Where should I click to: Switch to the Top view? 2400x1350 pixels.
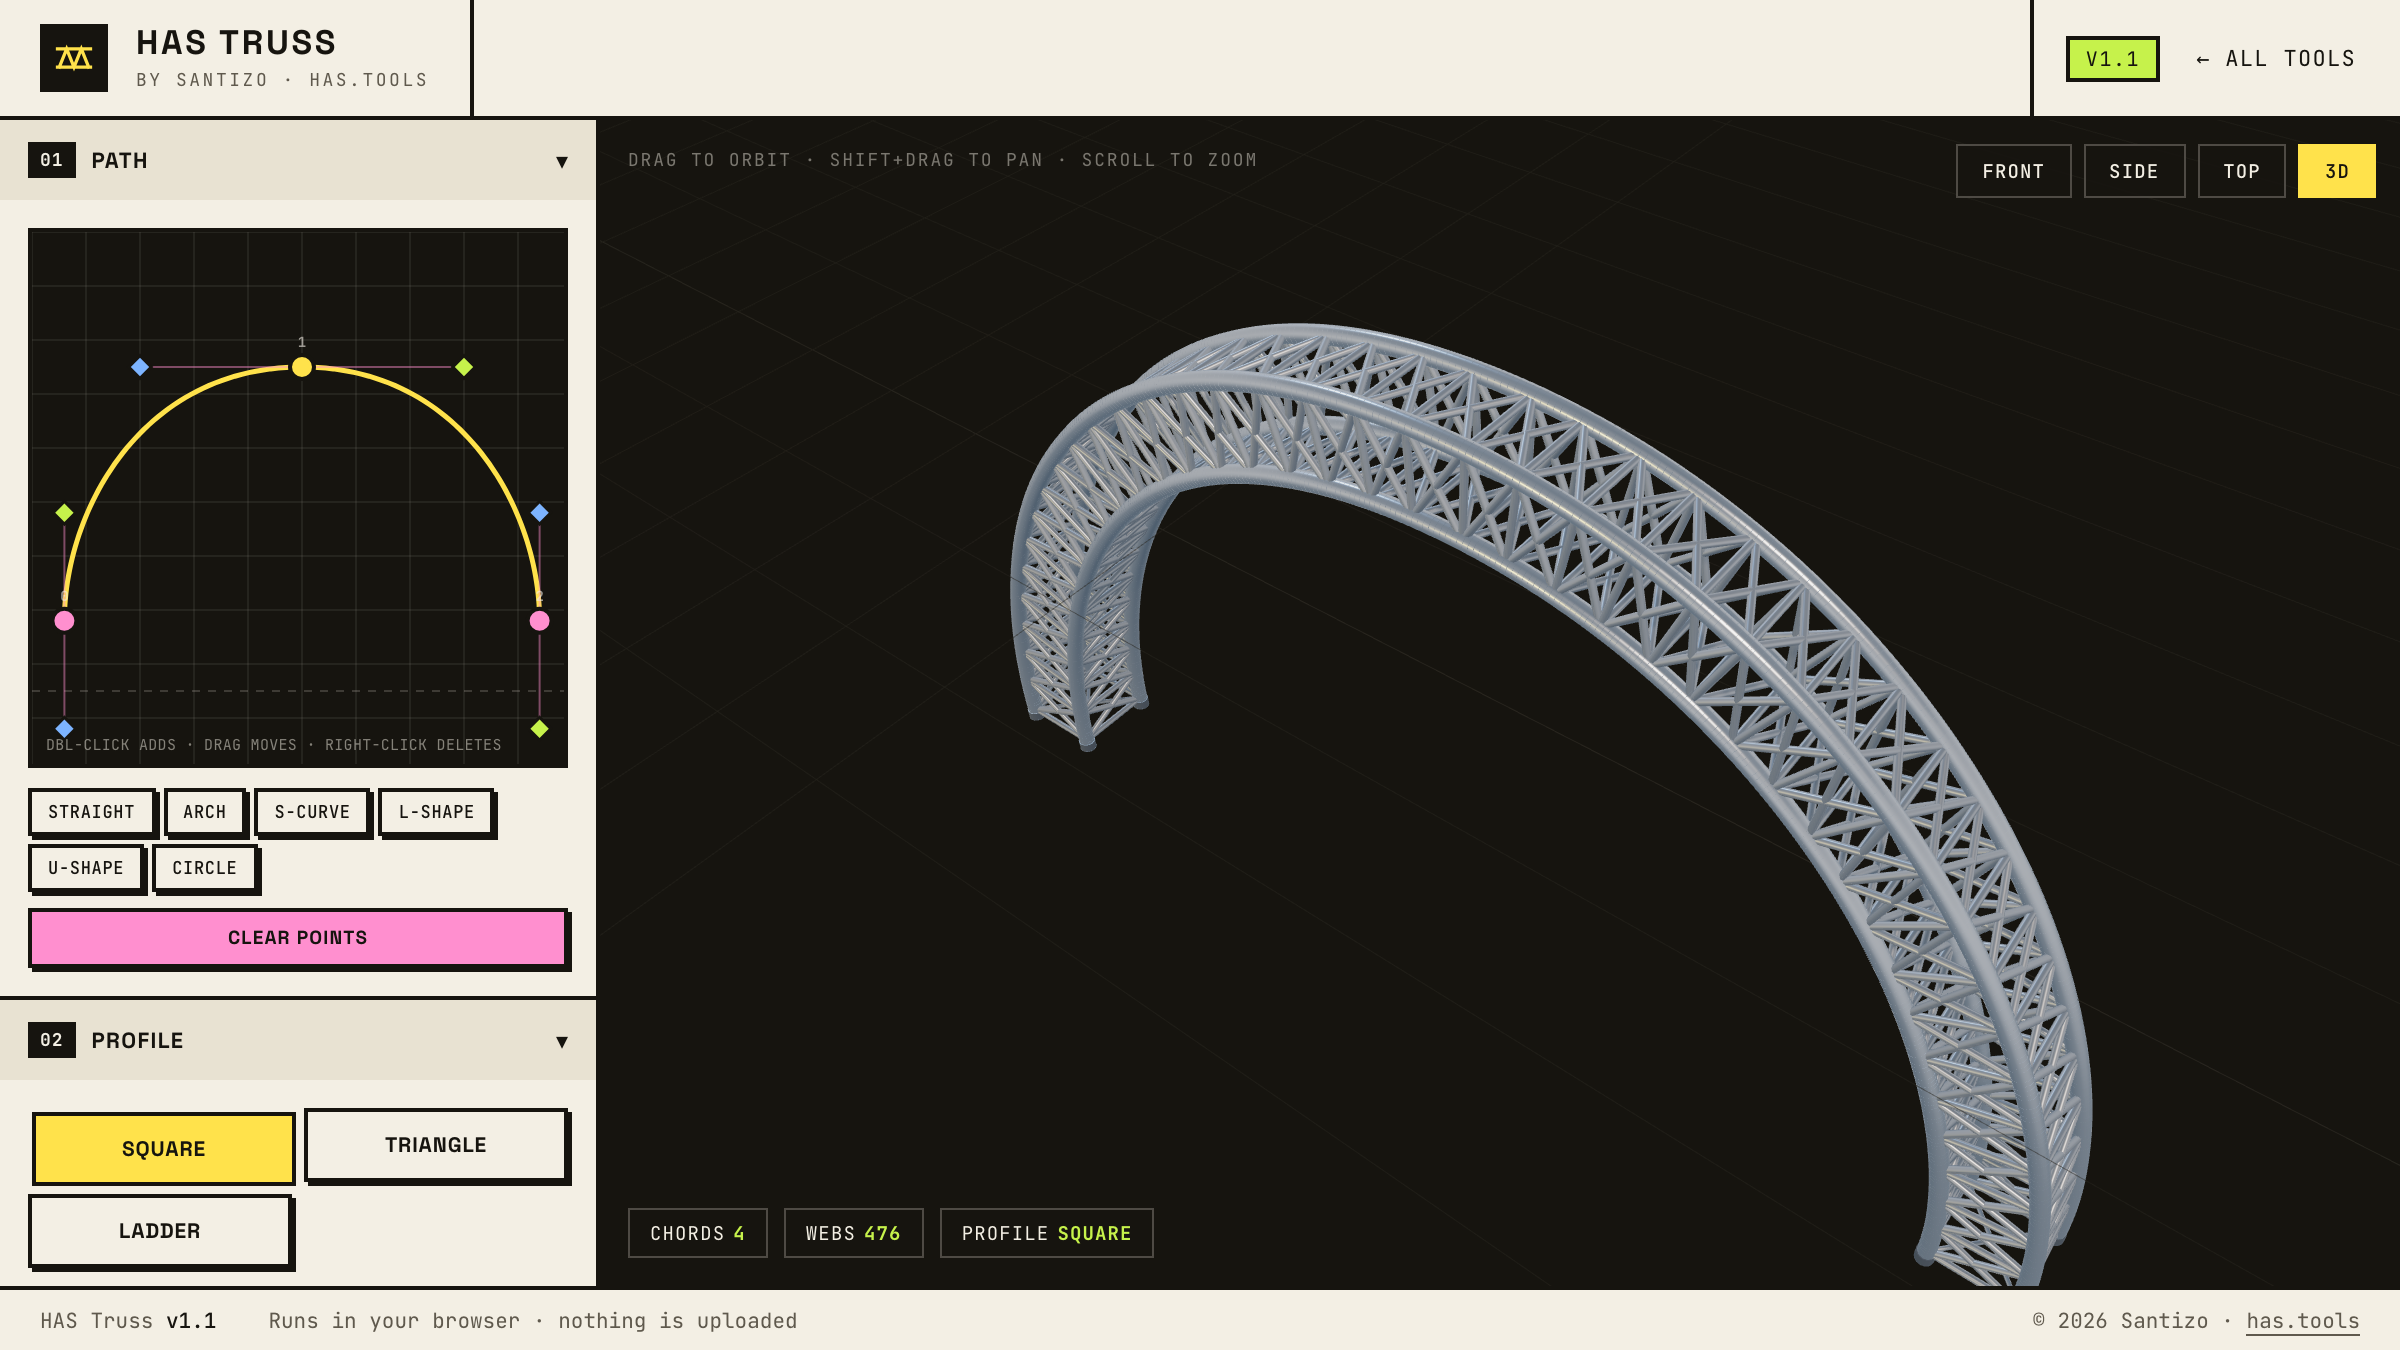coord(2241,171)
